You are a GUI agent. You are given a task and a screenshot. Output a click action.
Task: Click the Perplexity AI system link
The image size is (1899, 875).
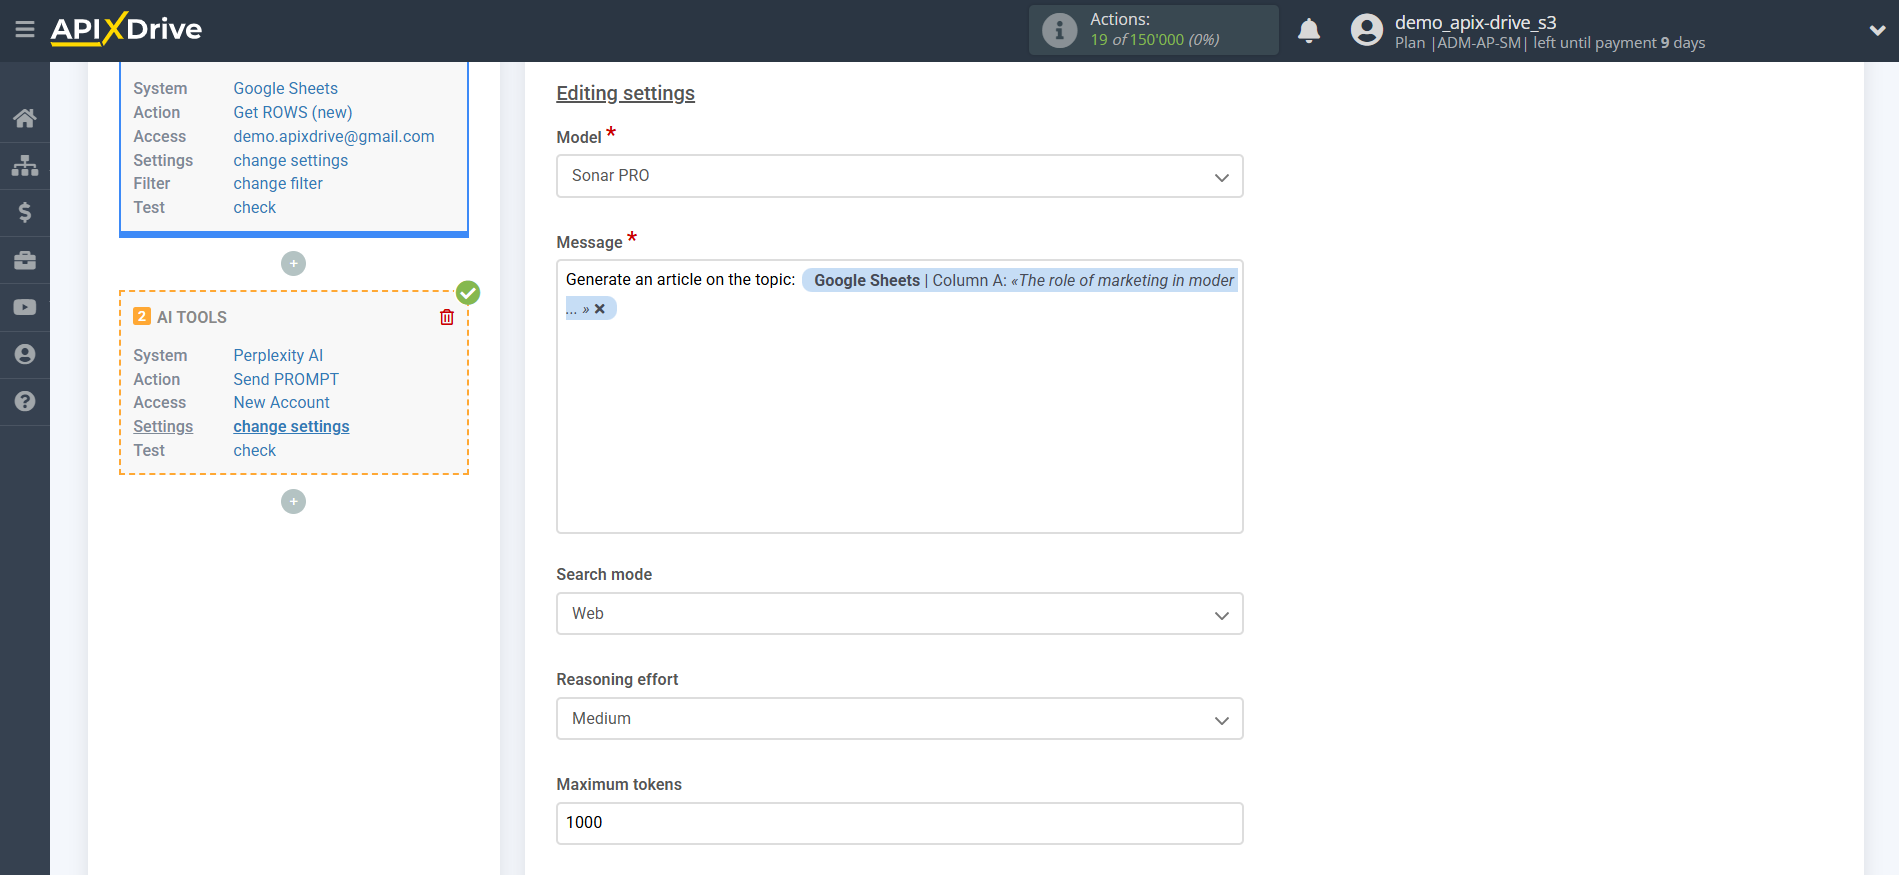[x=278, y=355]
